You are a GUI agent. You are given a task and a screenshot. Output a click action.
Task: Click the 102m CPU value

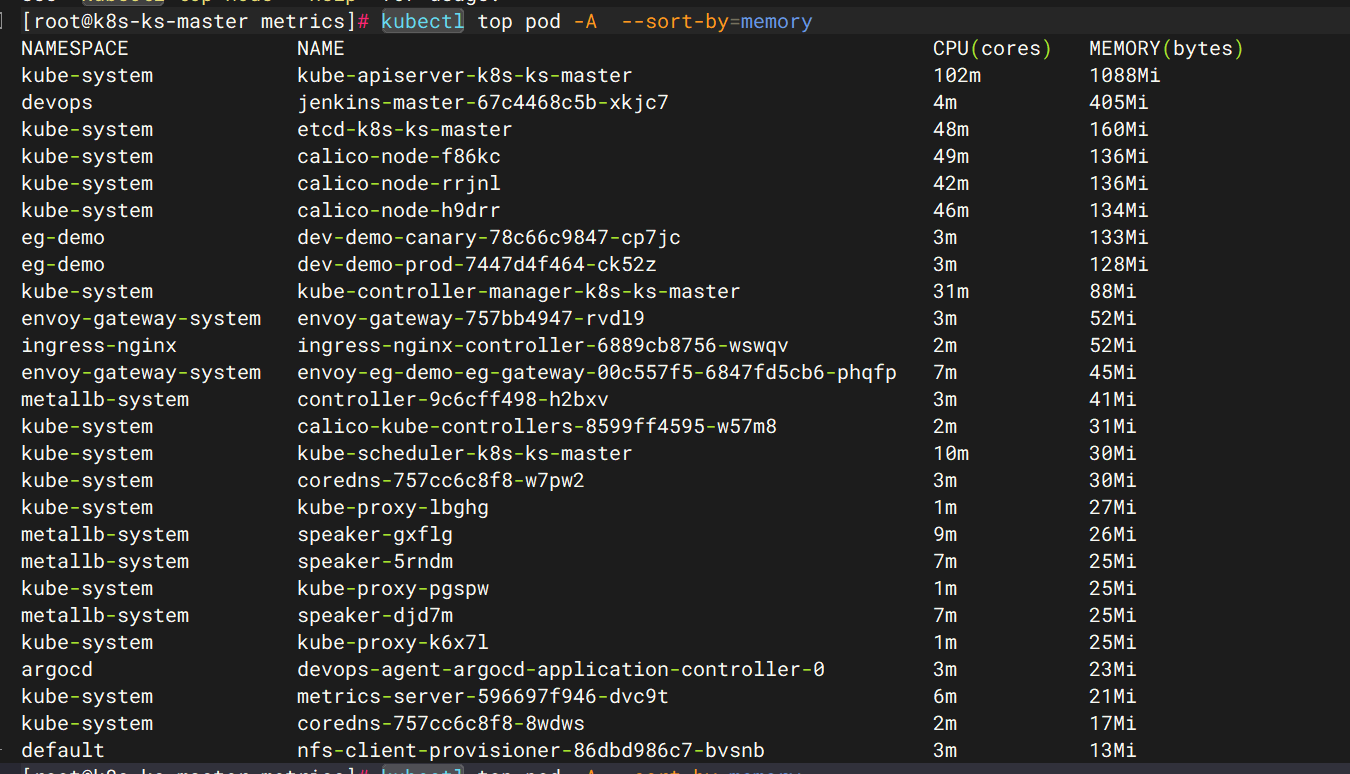click(x=950, y=75)
